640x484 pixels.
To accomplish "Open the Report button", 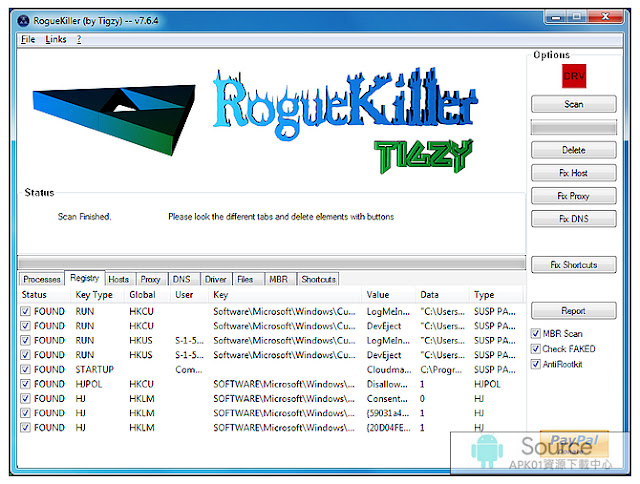I will 573,311.
